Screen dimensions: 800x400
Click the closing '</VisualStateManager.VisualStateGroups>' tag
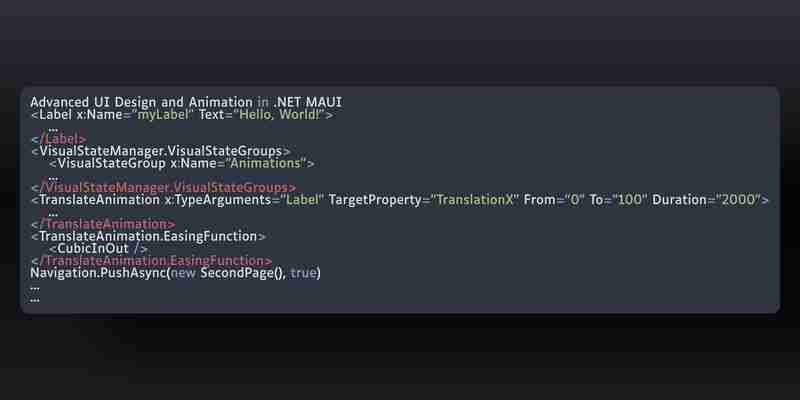[x=163, y=187]
